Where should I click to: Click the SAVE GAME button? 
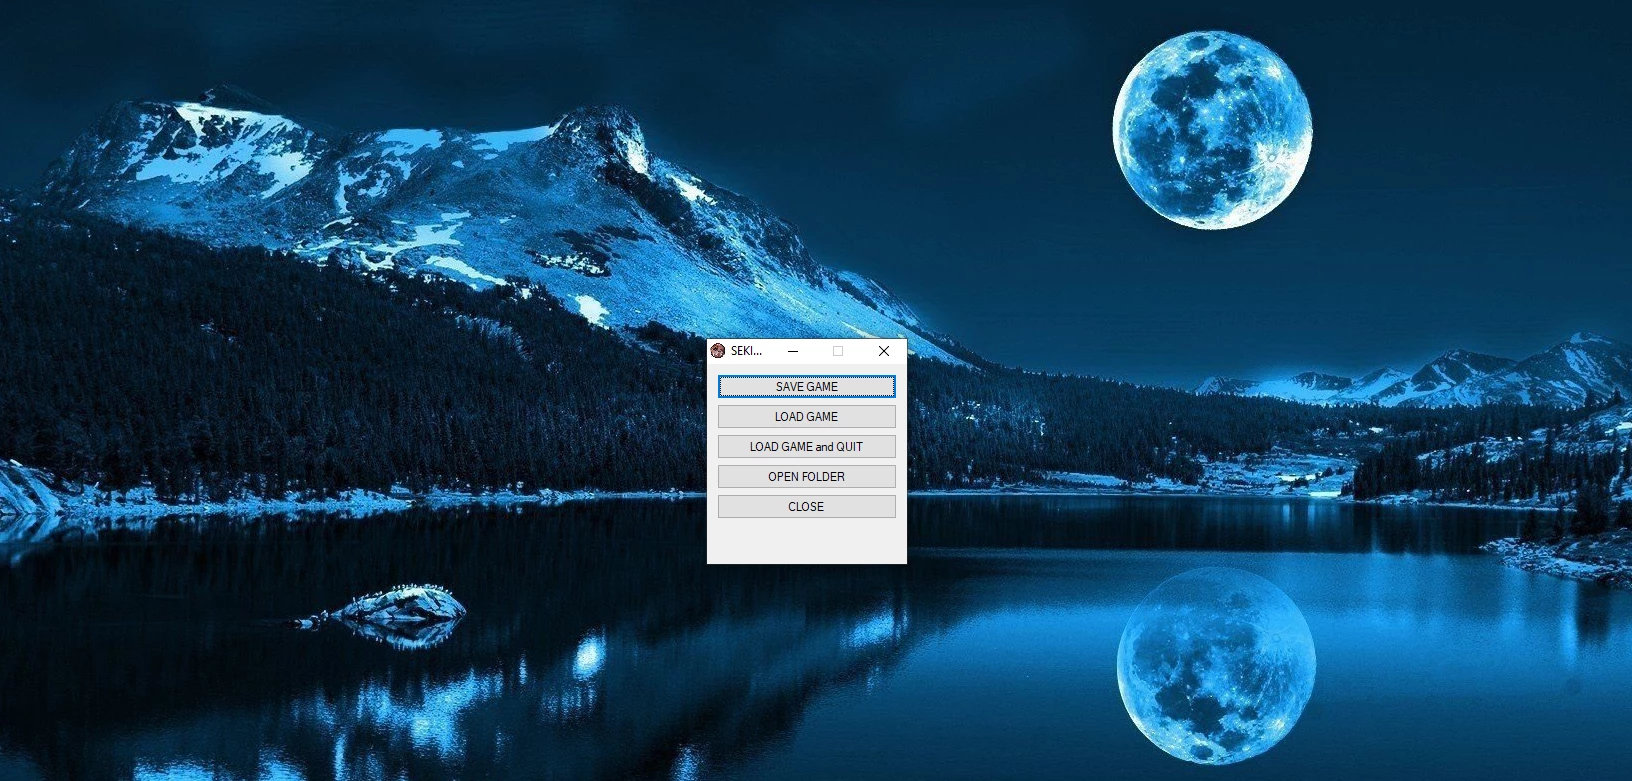pyautogui.click(x=806, y=387)
